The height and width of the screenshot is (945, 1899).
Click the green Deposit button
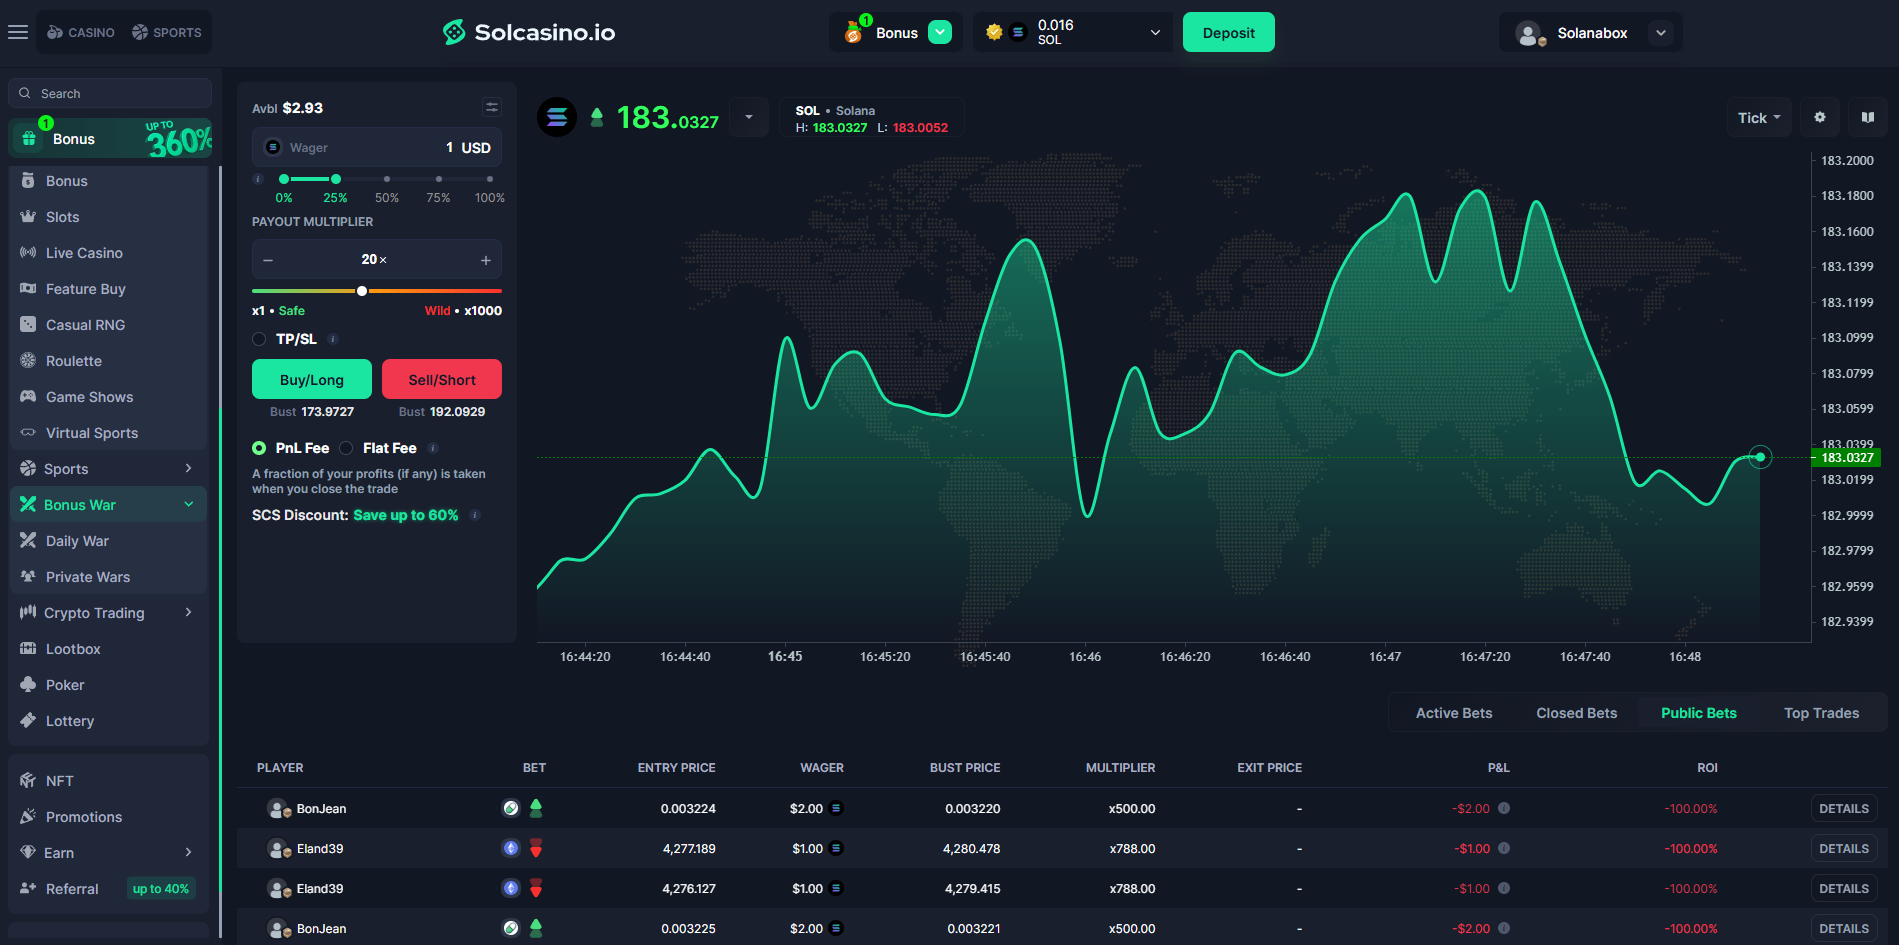coord(1228,32)
